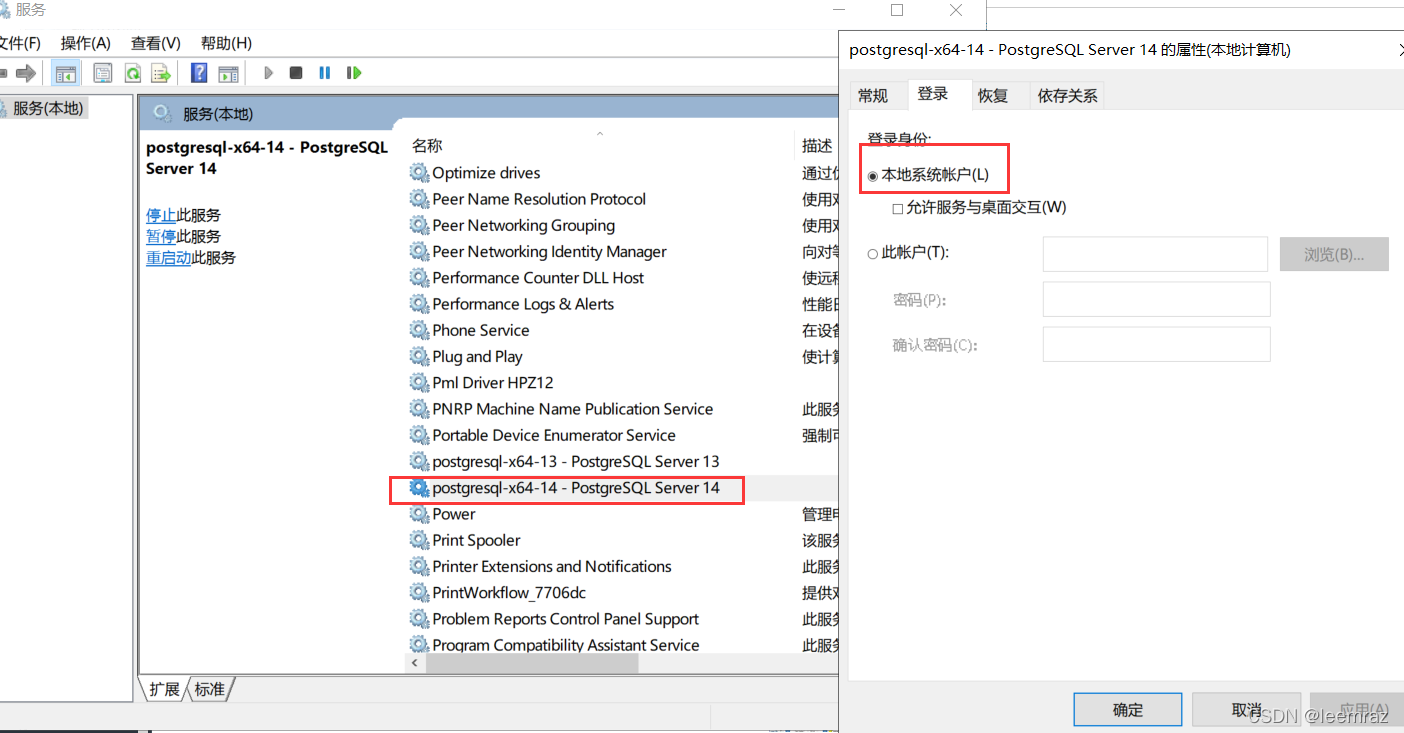This screenshot has height=733, width=1404.
Task: Select Program Compatibility Assistant Service name
Action: pos(565,645)
